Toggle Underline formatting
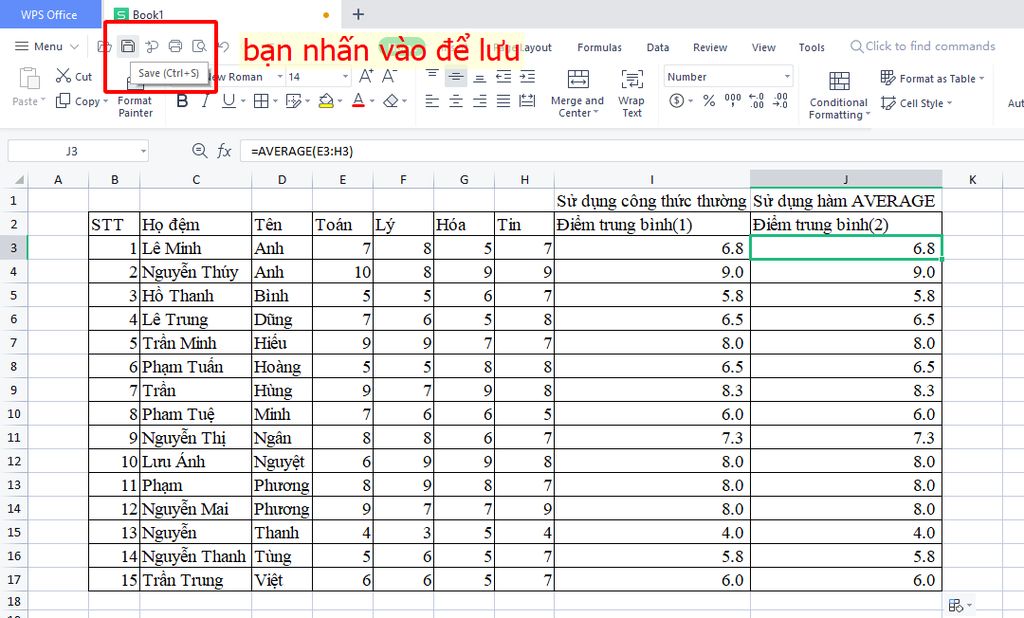This screenshot has height=618, width=1024. (229, 101)
